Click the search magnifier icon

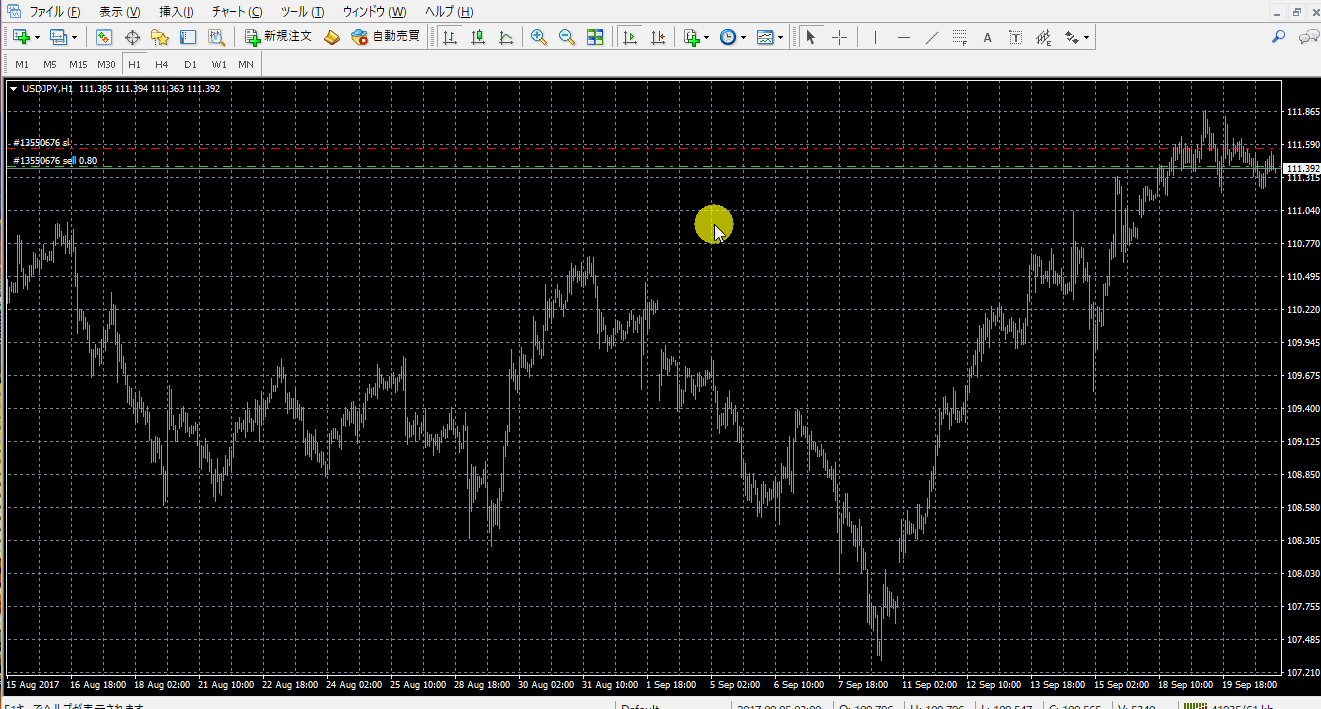point(1278,37)
